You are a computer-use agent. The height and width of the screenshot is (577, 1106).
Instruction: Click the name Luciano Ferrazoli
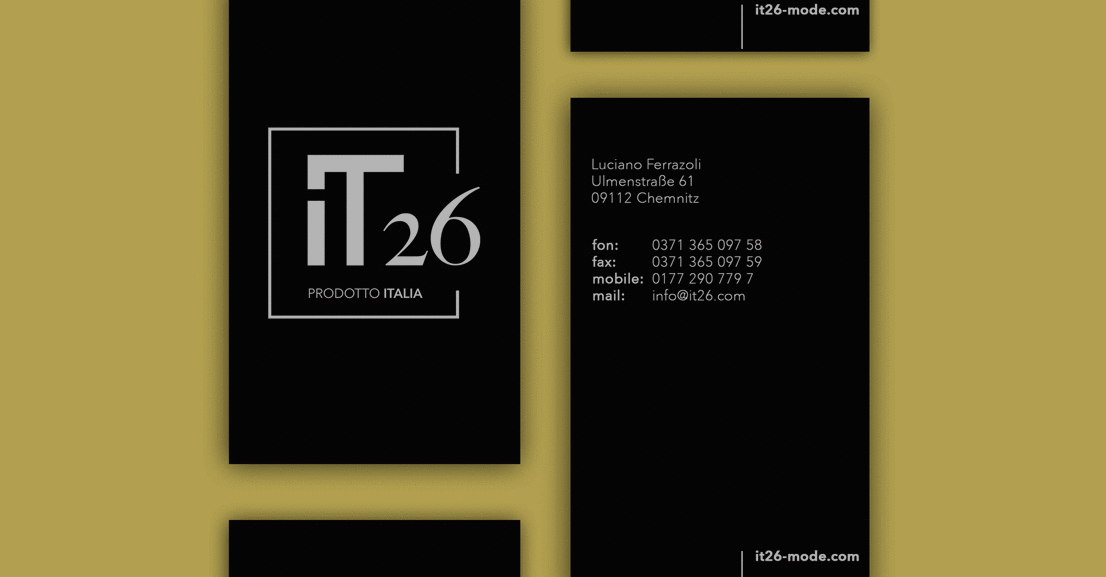point(646,164)
